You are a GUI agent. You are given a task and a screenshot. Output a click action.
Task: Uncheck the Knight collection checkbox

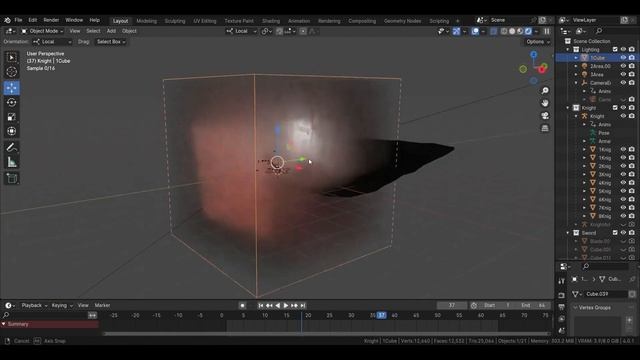615,108
